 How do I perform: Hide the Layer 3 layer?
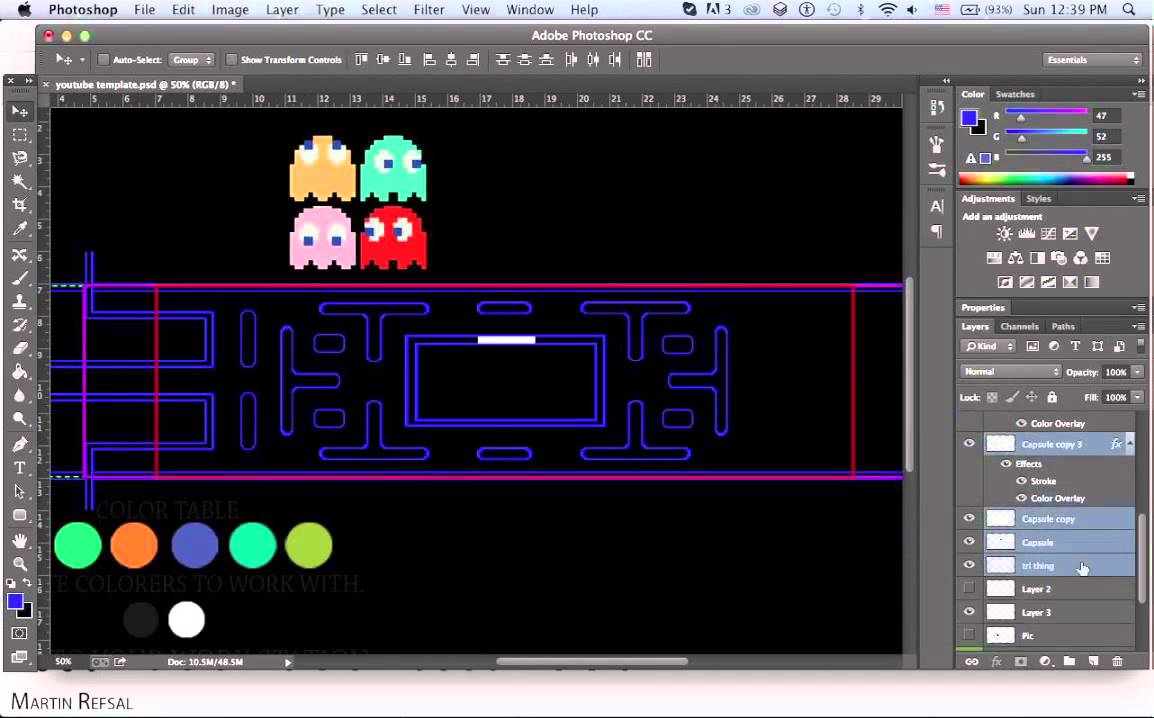969,611
